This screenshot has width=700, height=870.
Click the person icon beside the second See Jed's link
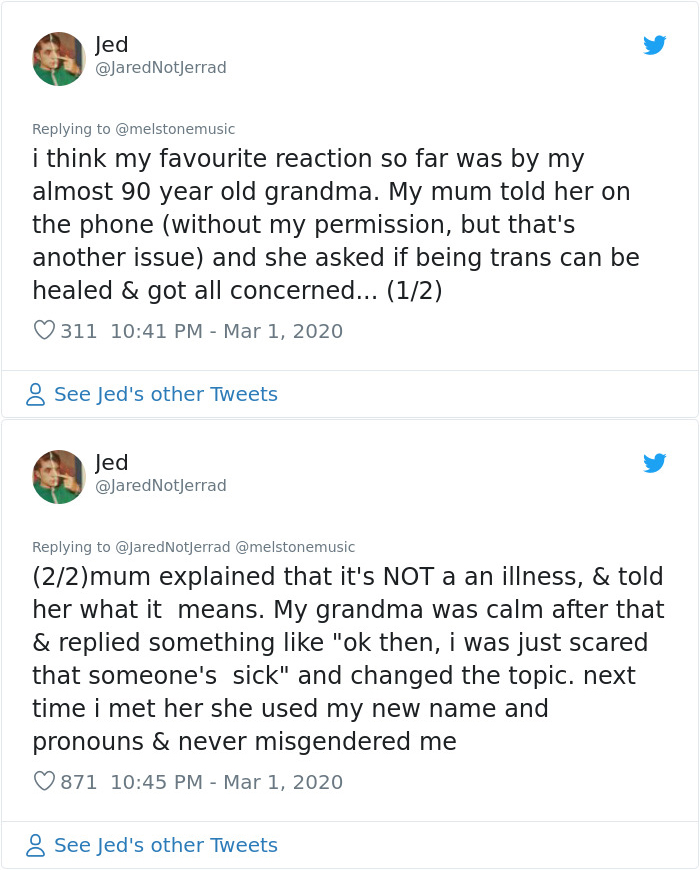point(36,845)
